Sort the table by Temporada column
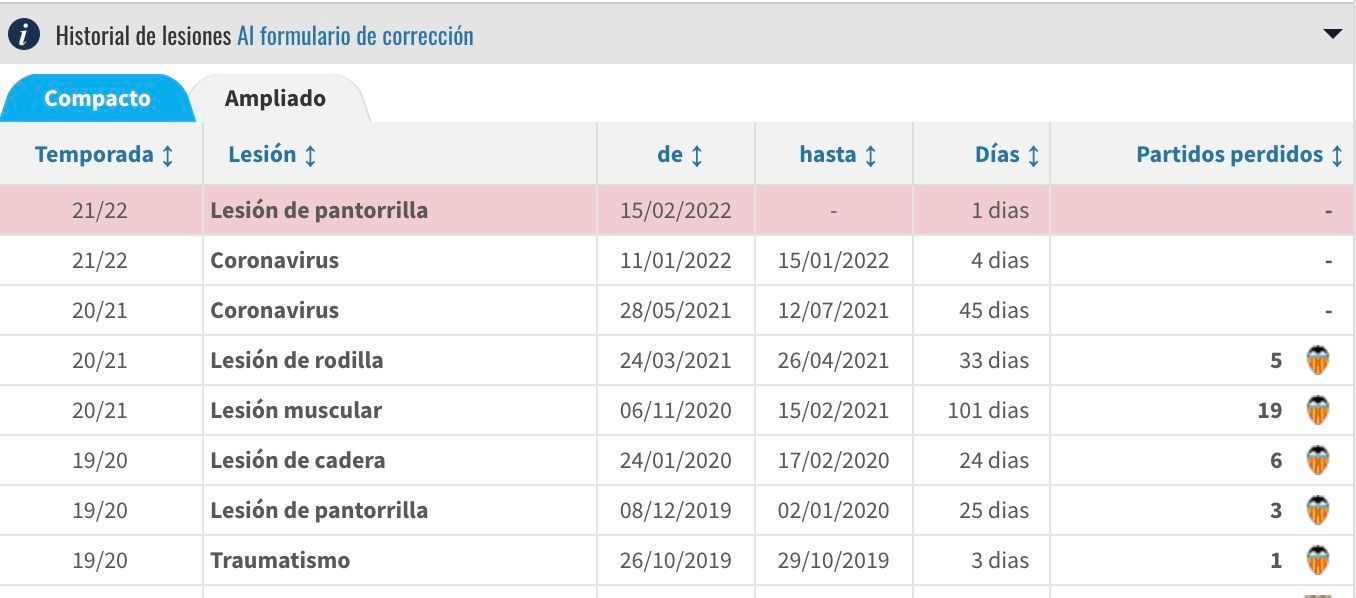The image size is (1356, 598). 103,154
